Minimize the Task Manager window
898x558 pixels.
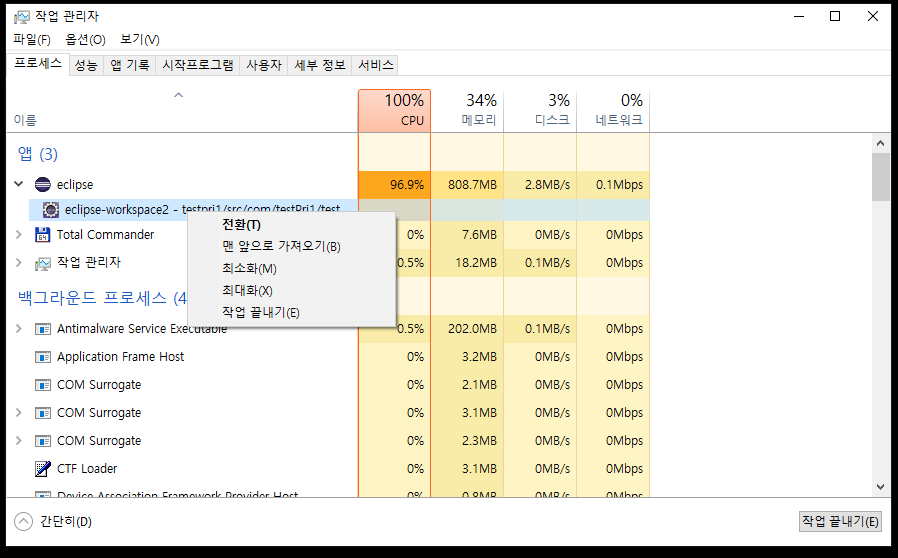tap(799, 16)
